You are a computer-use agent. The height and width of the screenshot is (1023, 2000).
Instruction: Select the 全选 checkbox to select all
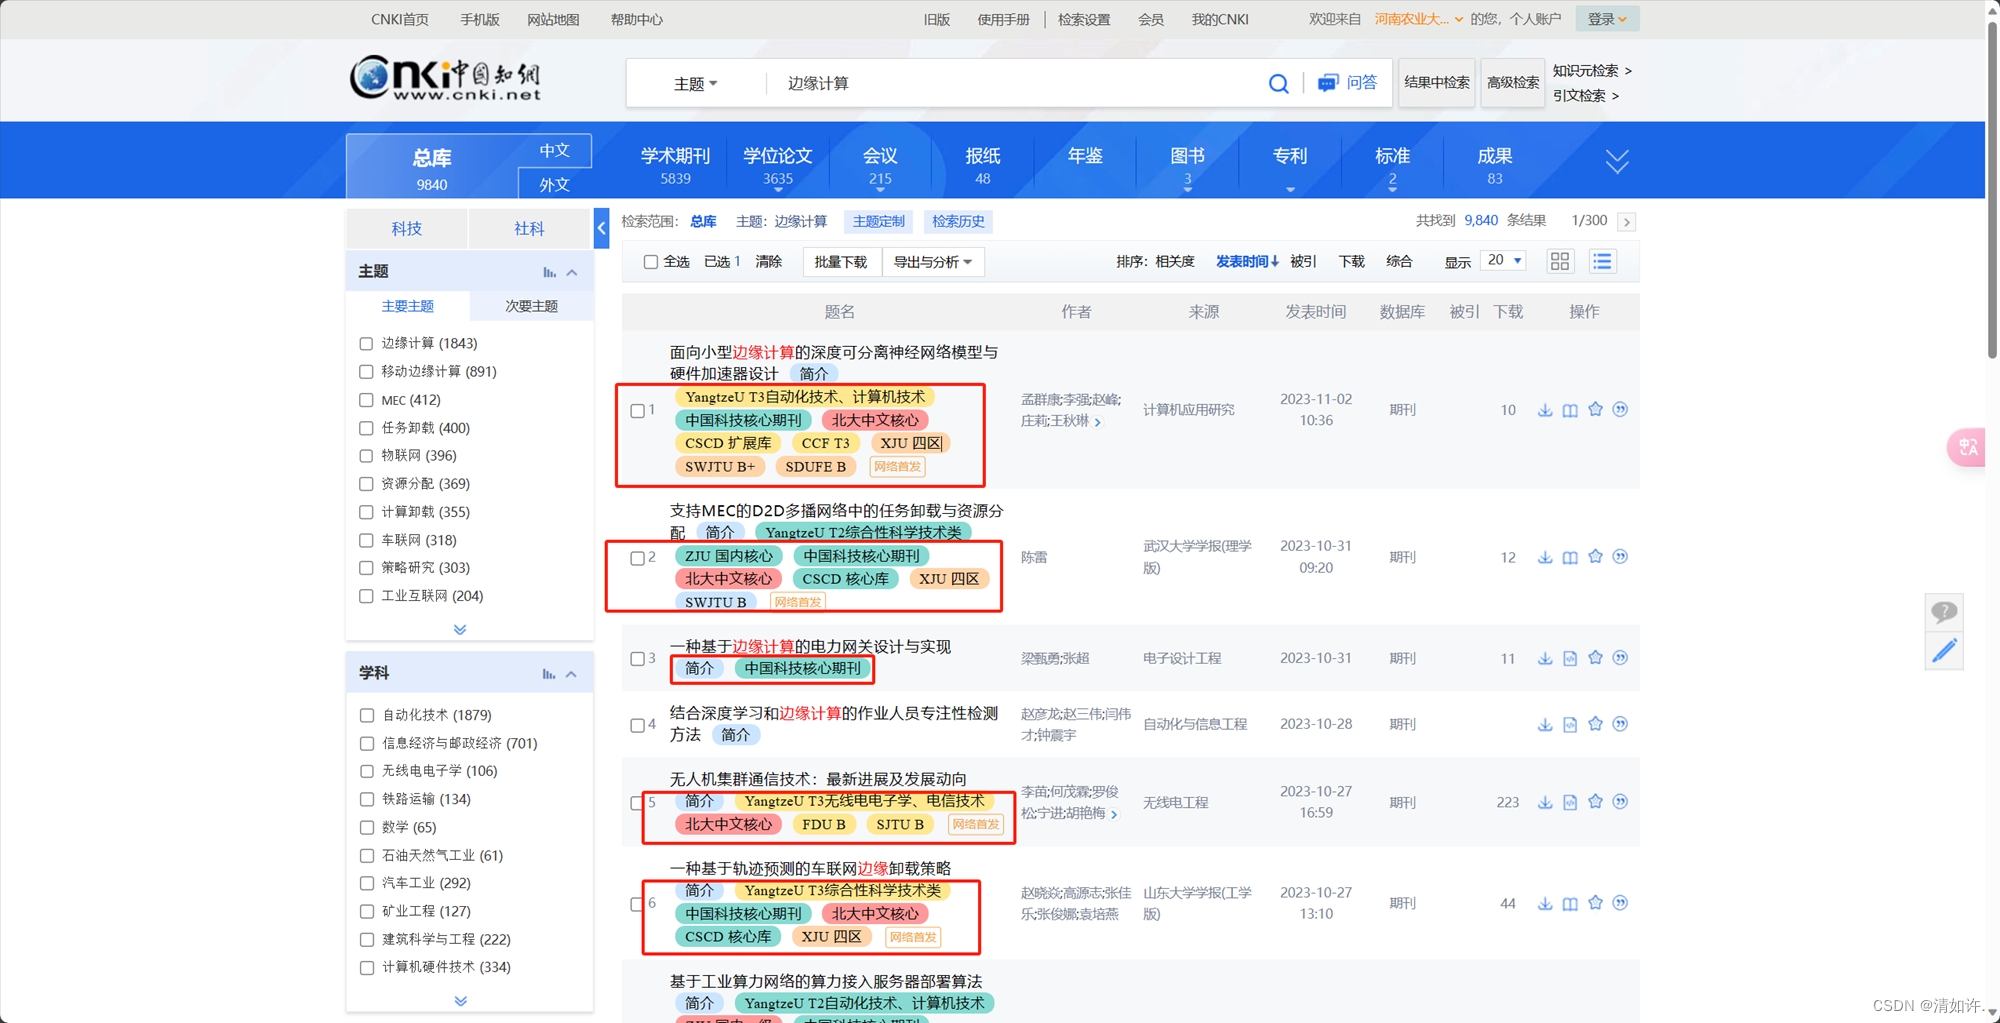[651, 261]
